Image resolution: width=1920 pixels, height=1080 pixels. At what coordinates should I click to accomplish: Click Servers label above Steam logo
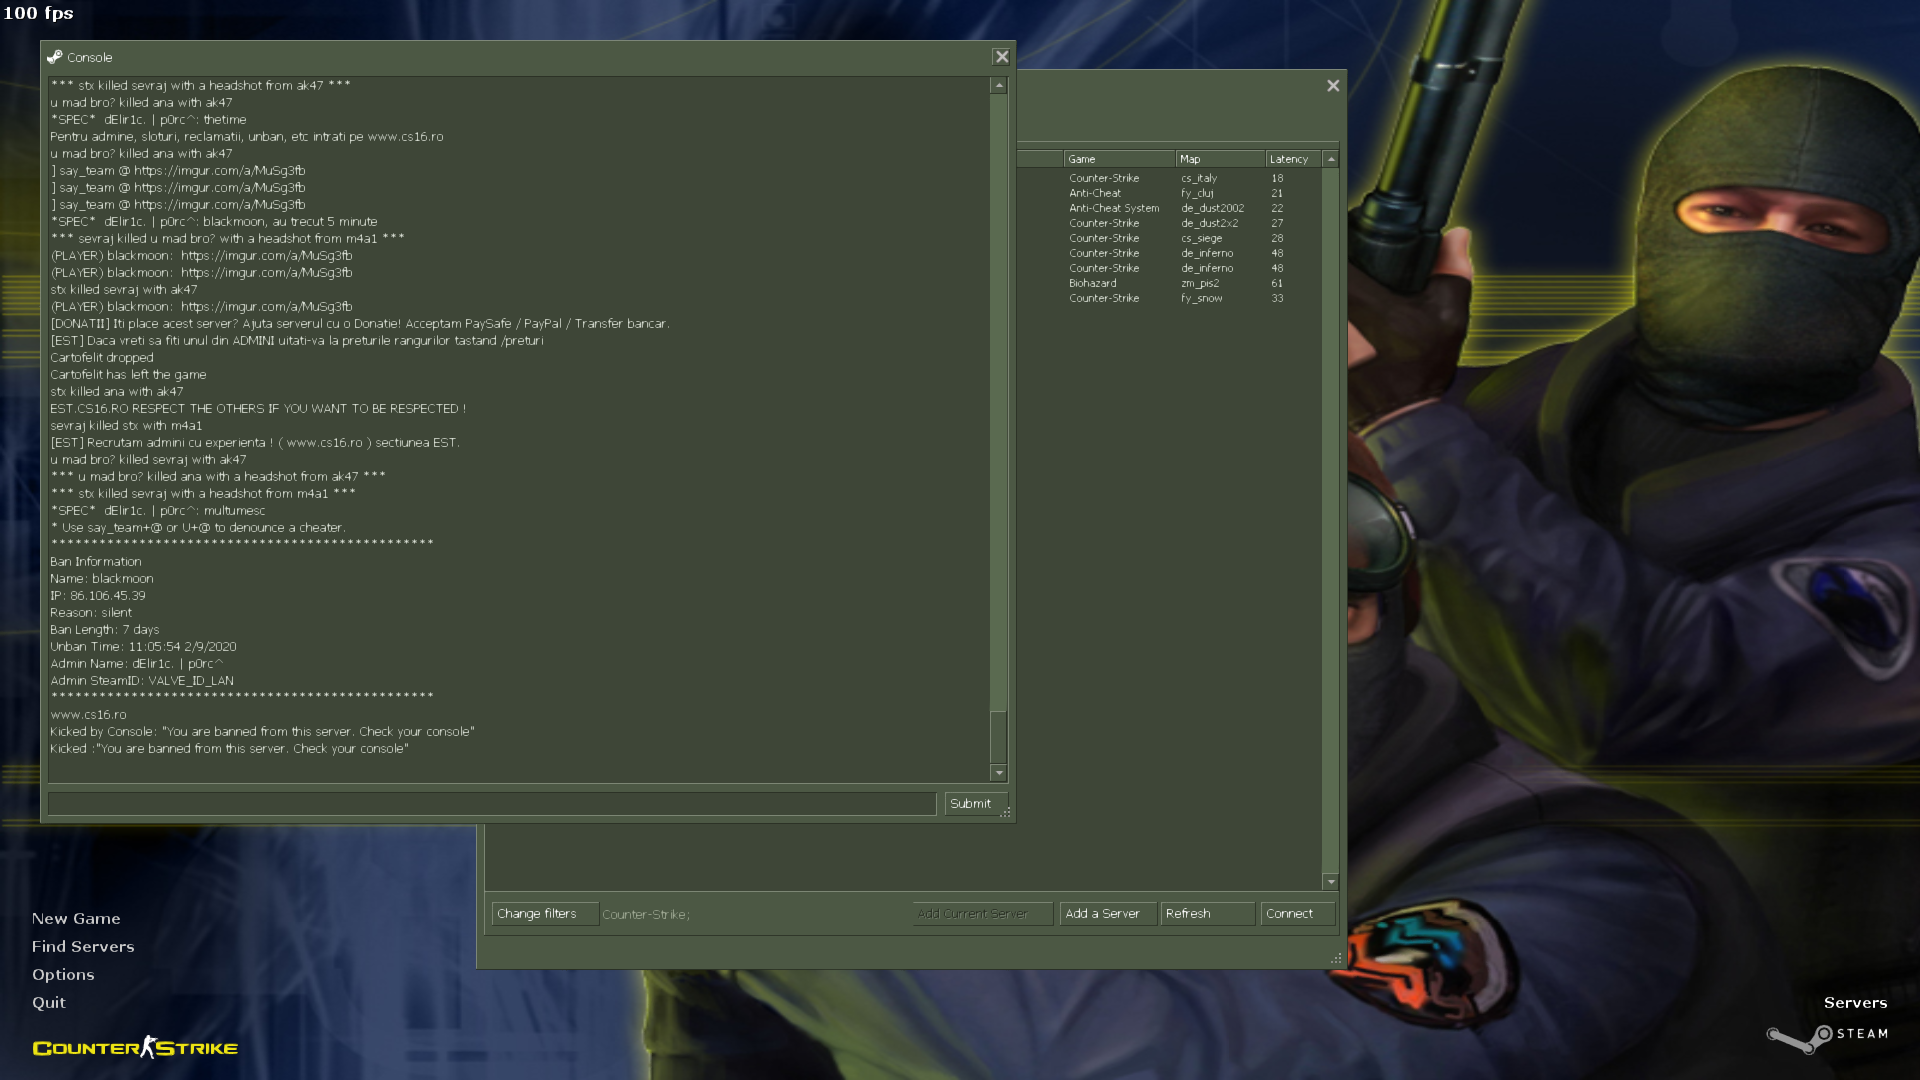click(1855, 1003)
